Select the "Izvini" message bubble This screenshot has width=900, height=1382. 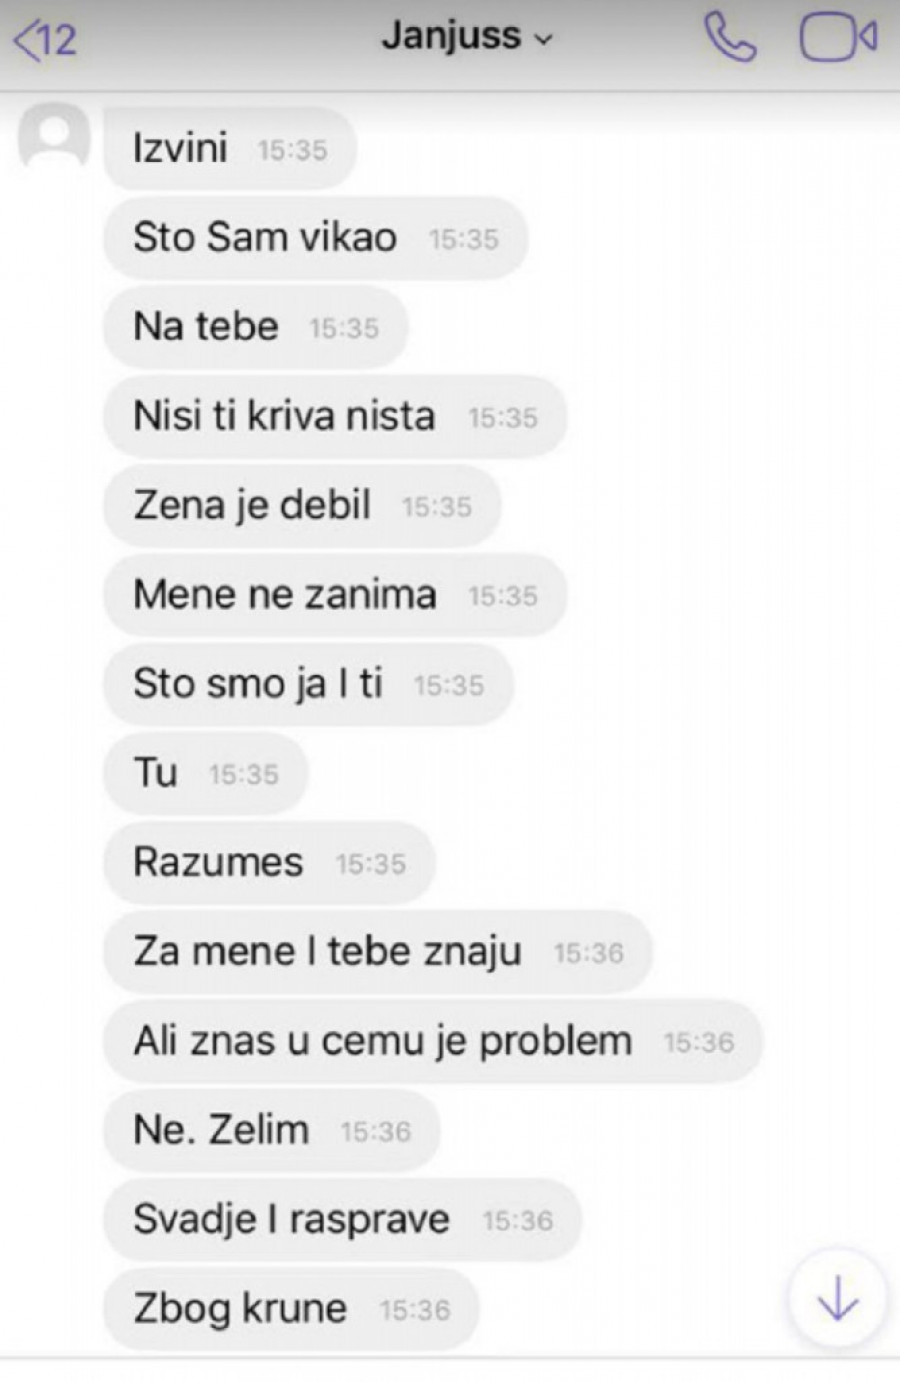(x=230, y=148)
